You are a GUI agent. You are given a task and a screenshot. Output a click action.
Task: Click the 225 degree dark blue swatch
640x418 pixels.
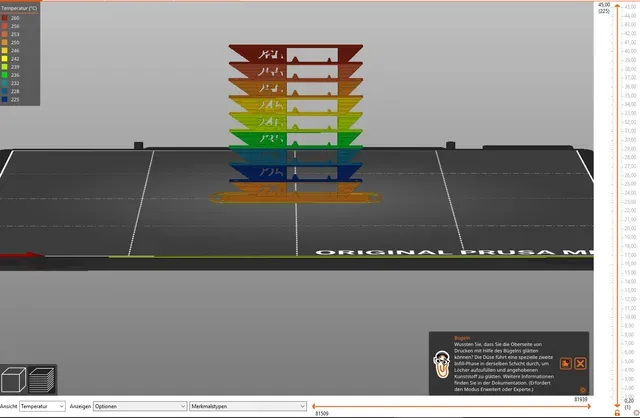pyautogui.click(x=4, y=100)
